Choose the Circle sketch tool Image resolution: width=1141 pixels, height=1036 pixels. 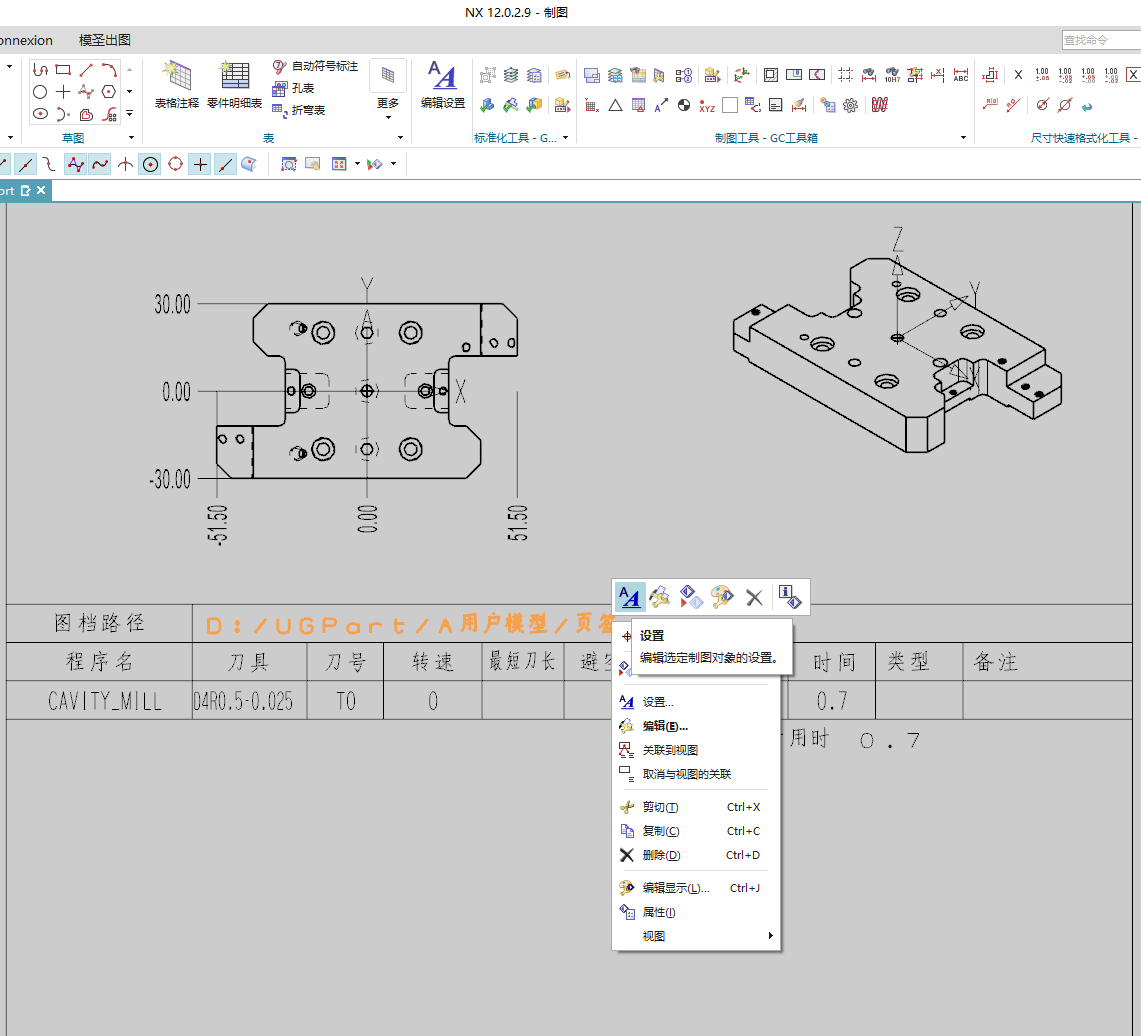(x=40, y=92)
